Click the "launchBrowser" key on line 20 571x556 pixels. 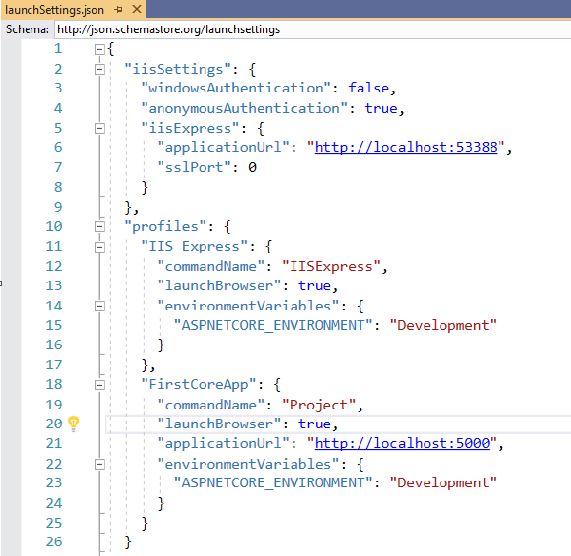pyautogui.click(x=219, y=423)
